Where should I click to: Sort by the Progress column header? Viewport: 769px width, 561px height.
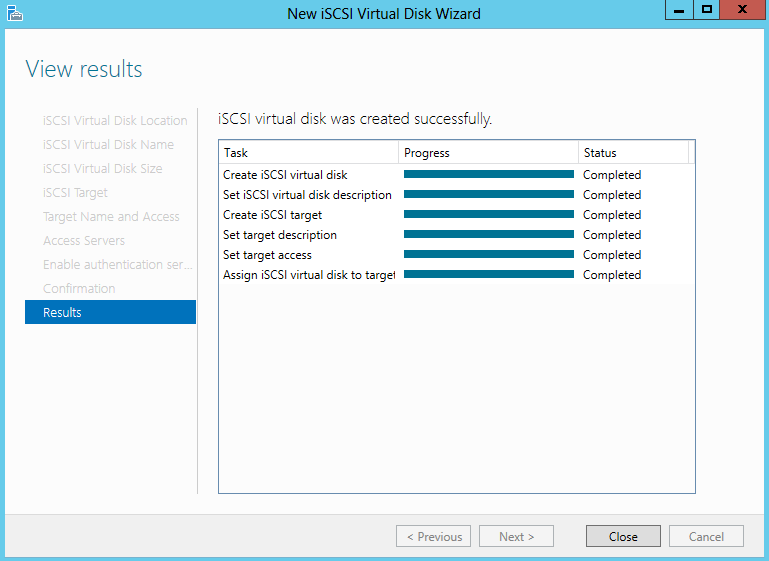[488, 153]
